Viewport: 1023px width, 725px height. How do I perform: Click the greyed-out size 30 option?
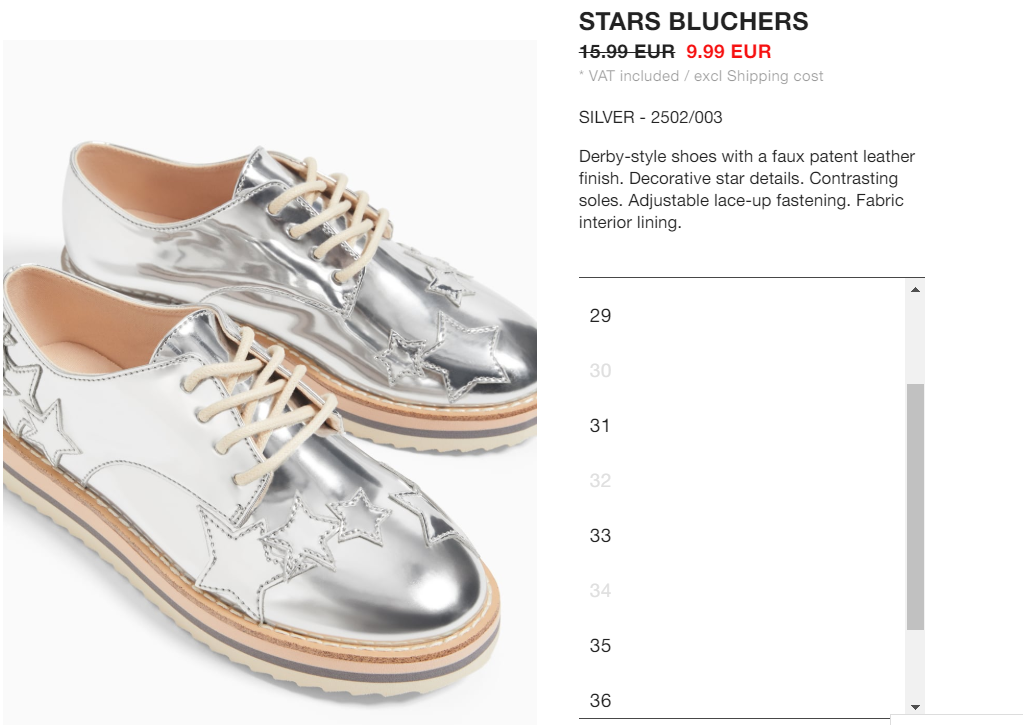tap(742, 371)
